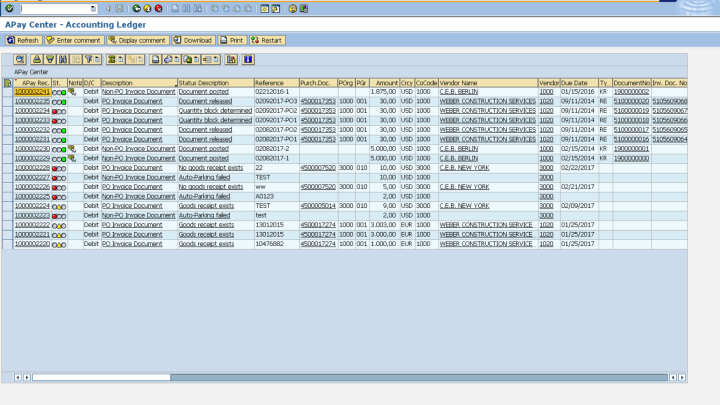Viewport: 720px width, 405px height.
Task: Click the blue Information icon in grid toolbar
Action: [248, 59]
